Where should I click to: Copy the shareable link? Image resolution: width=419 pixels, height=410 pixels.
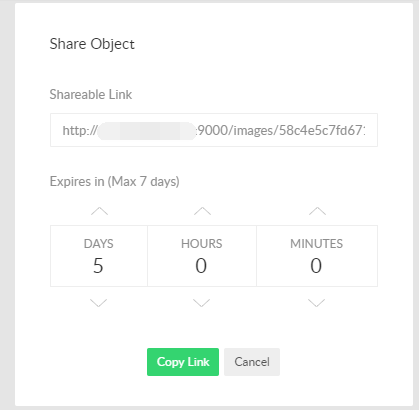183,362
